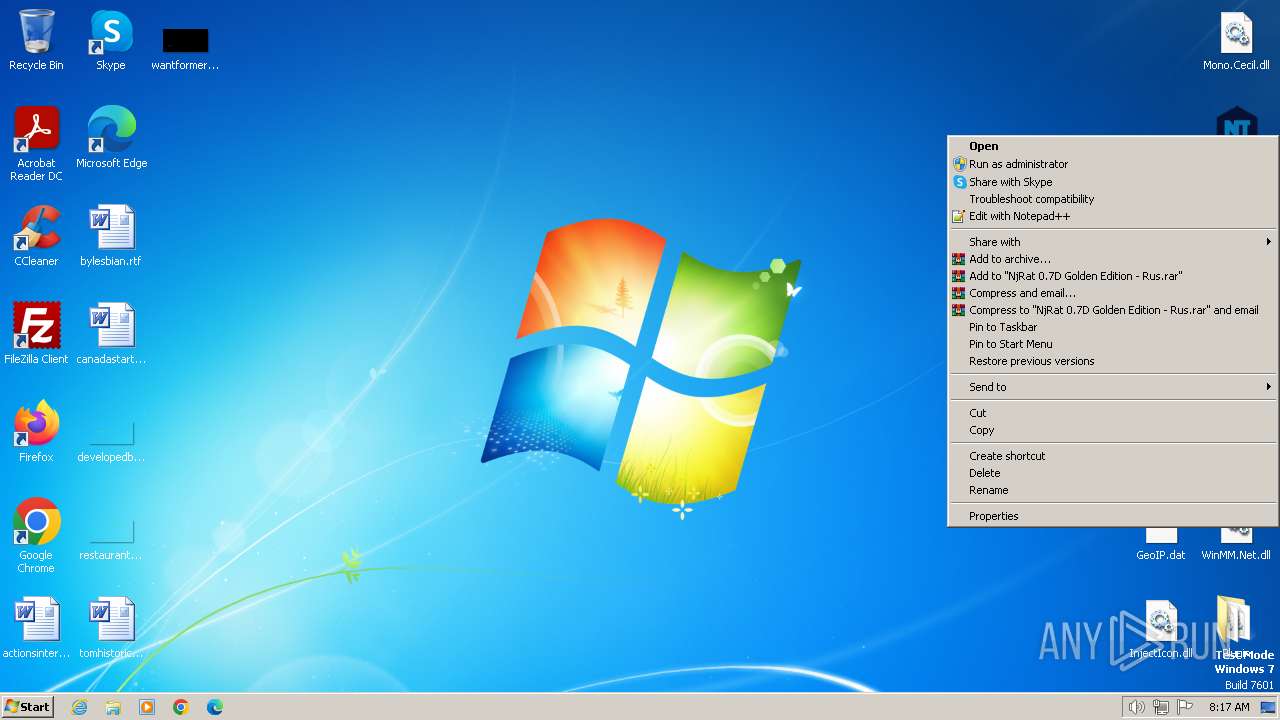Select the WinMM.Net.dll file

point(1236,546)
